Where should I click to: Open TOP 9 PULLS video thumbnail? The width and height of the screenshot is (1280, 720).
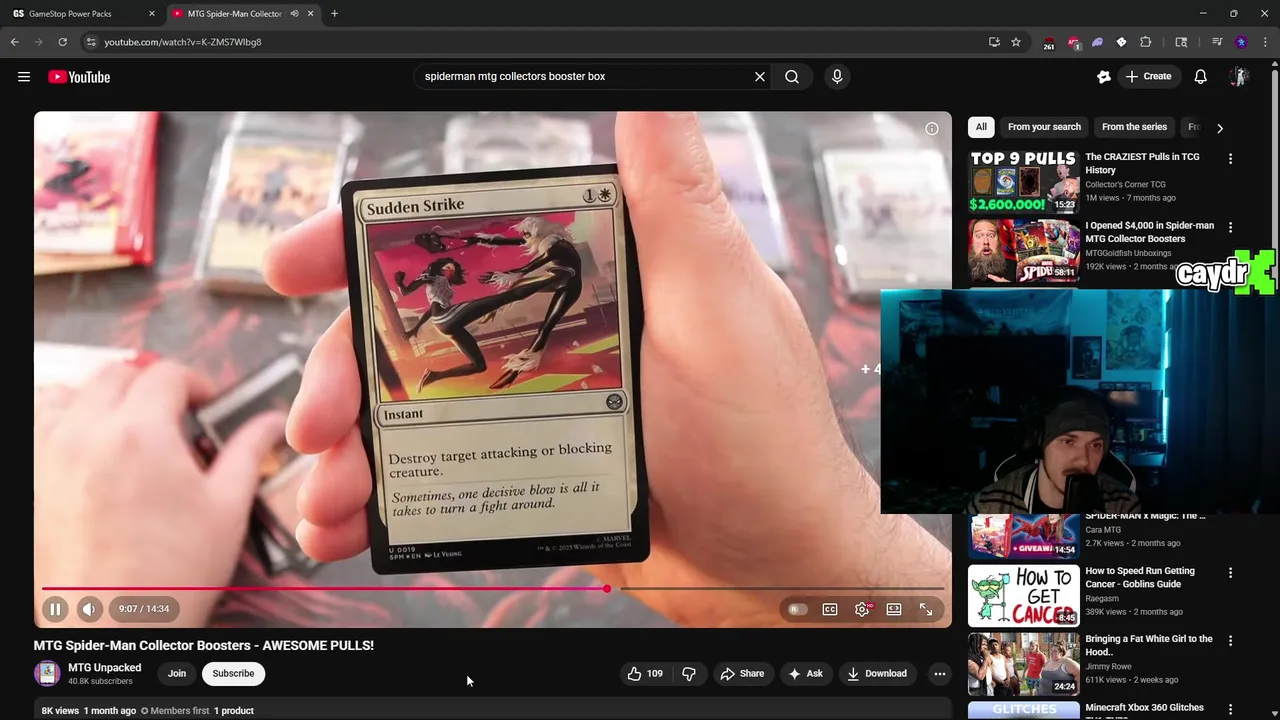(x=1023, y=181)
